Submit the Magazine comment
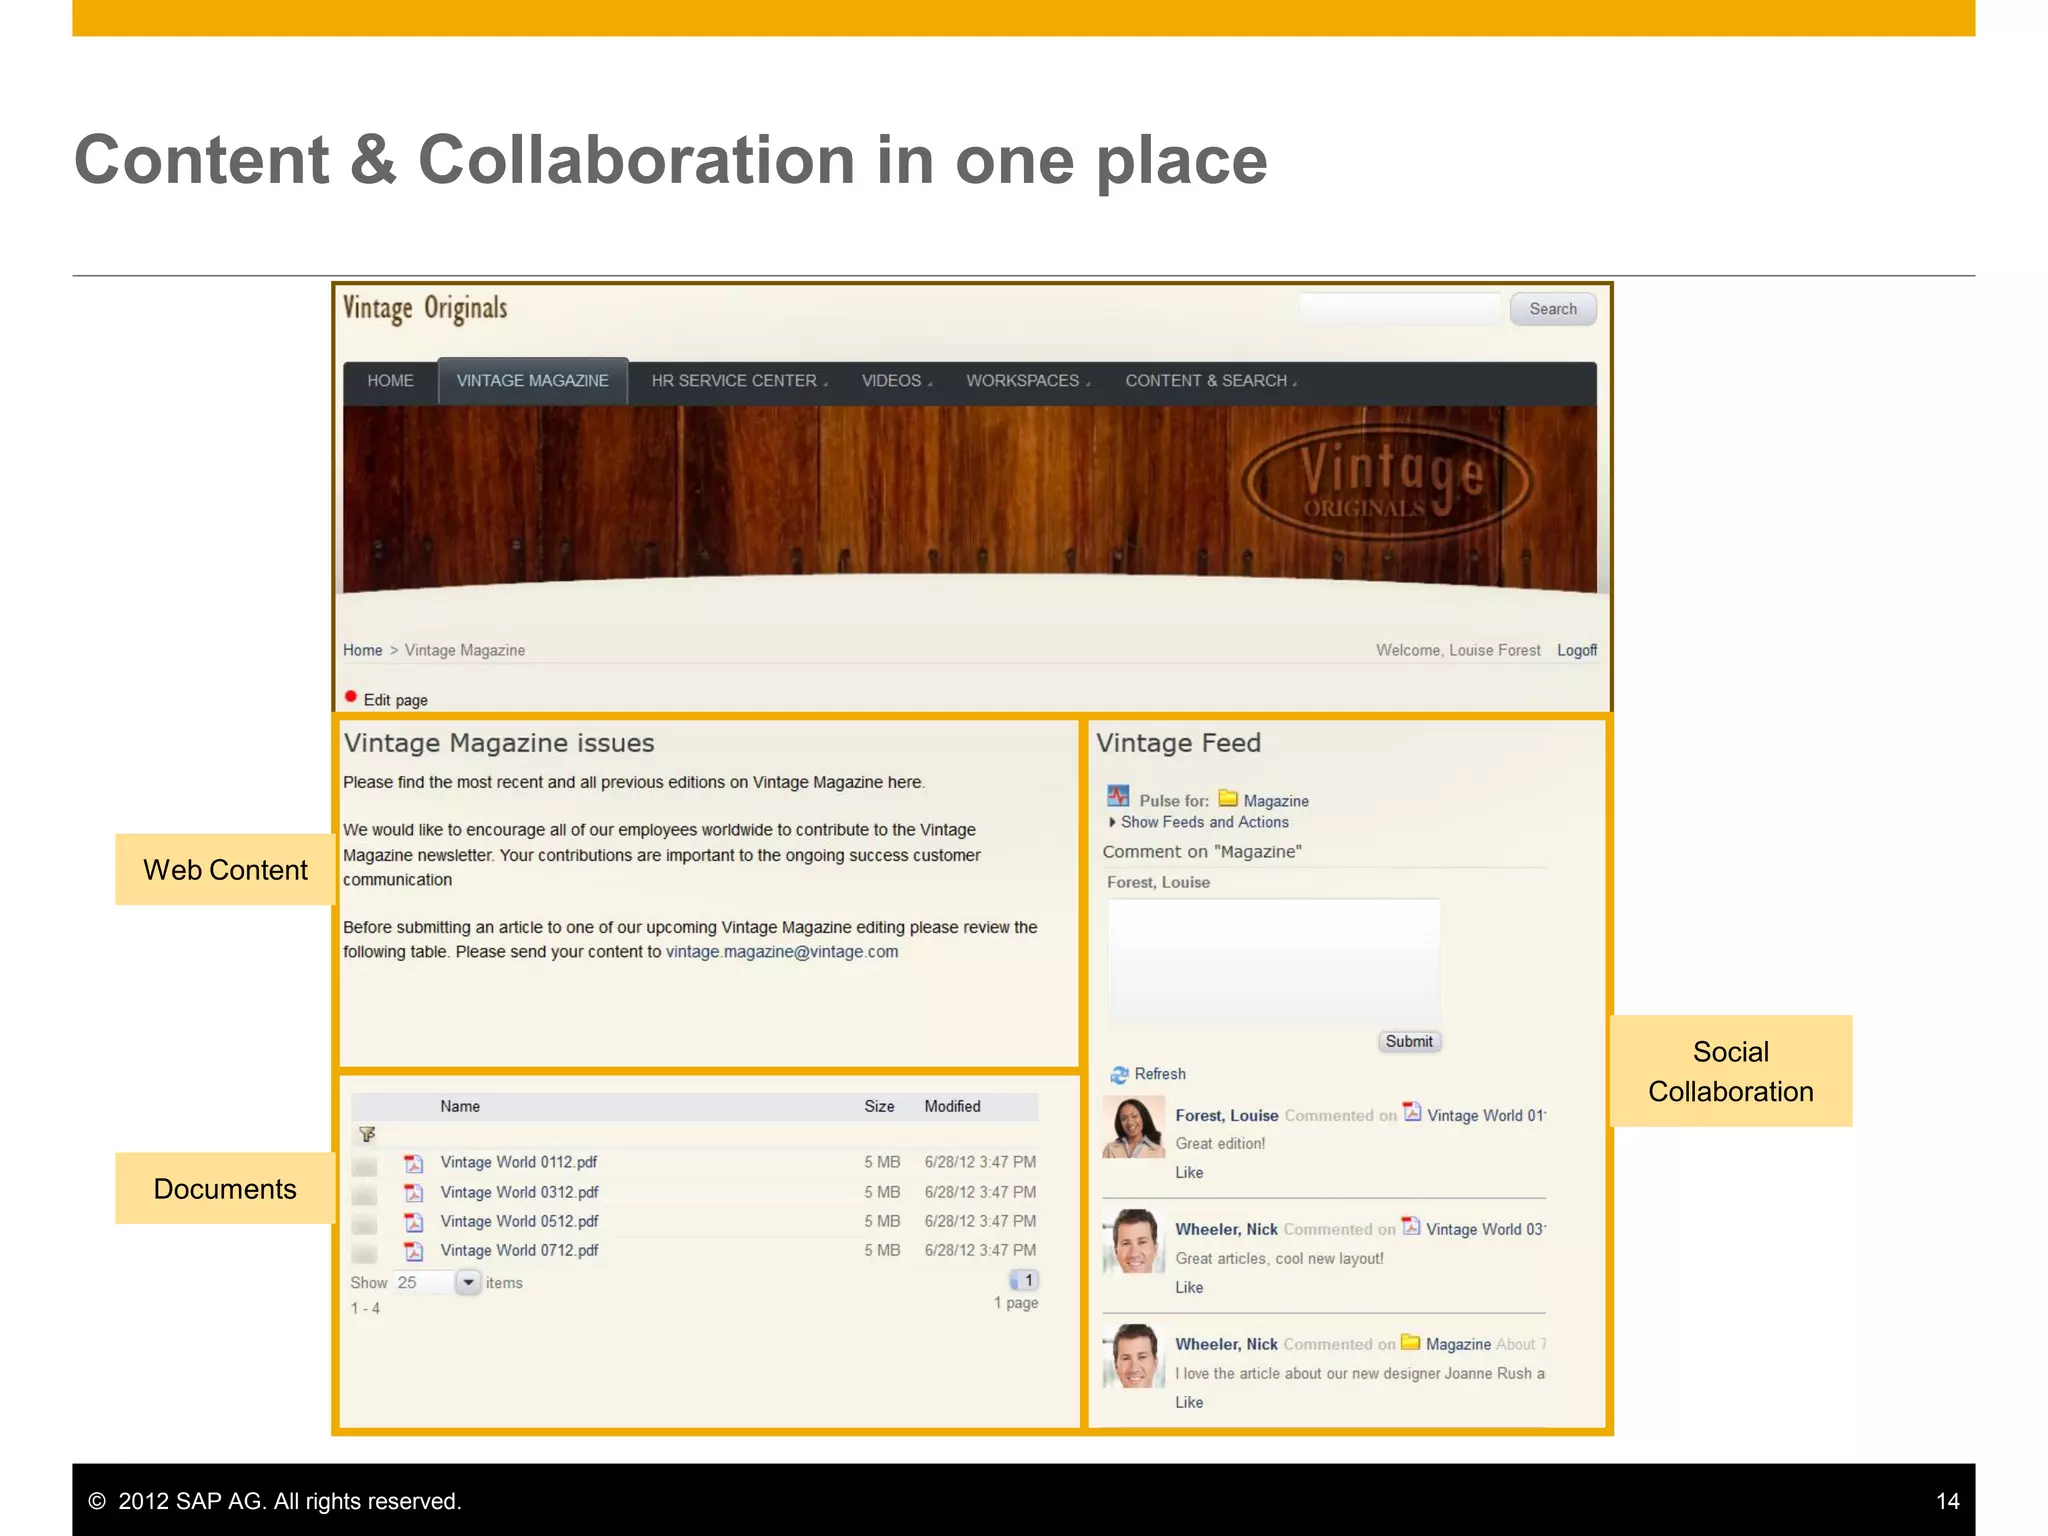2048x1536 pixels. click(x=1409, y=1041)
